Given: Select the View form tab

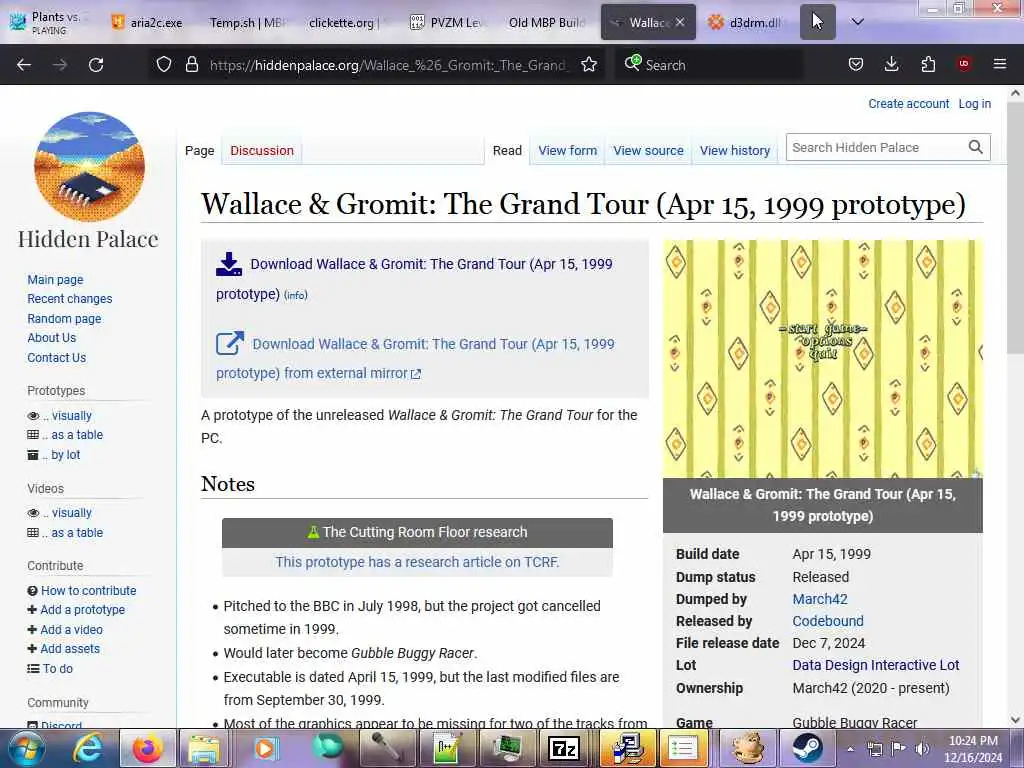Looking at the screenshot, I should tap(568, 150).
